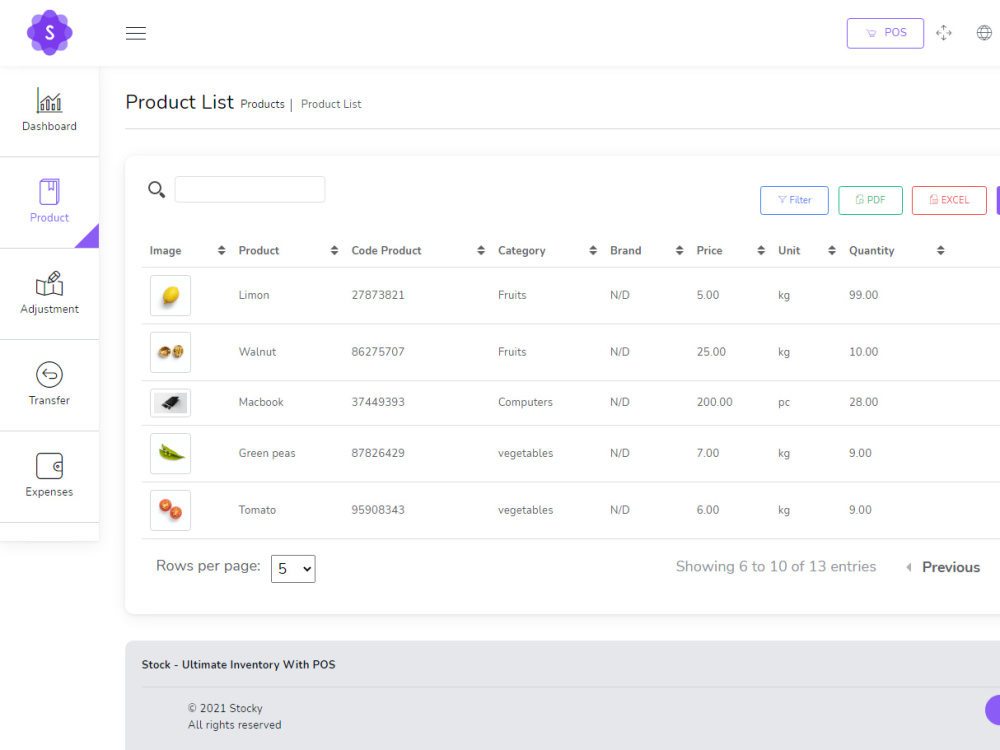Viewport: 1000px width, 750px height.
Task: Sort by Code Product column arrows
Action: [x=481, y=251]
